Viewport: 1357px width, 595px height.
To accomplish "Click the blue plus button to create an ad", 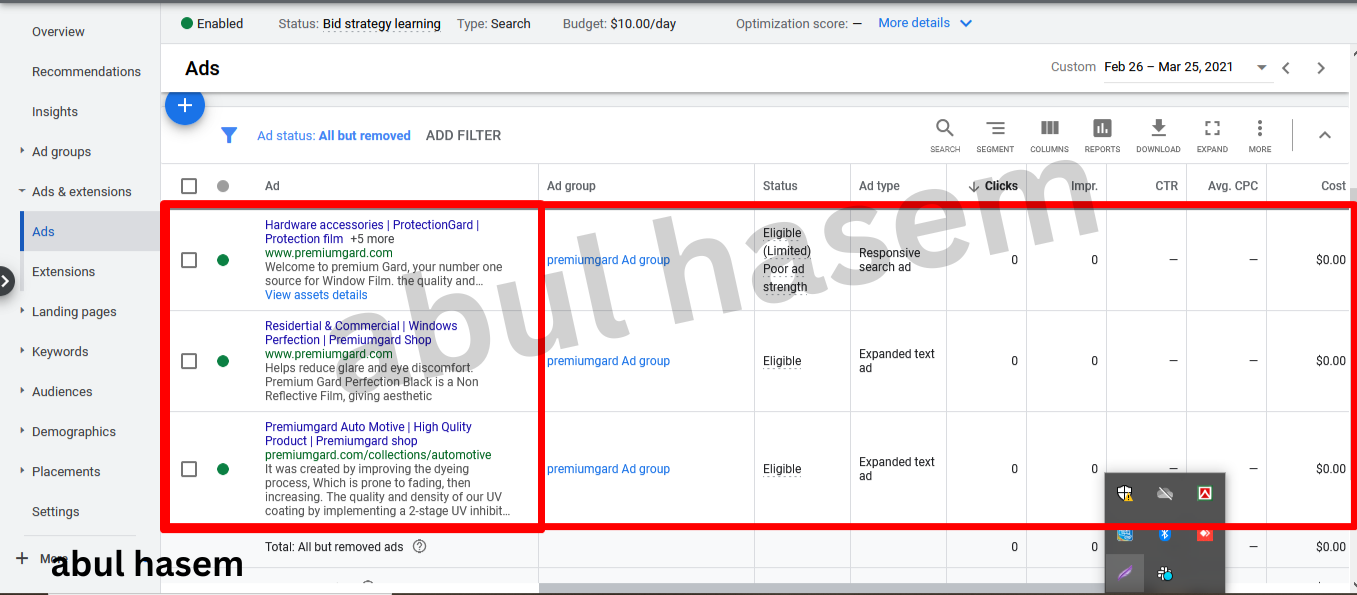I will 185,106.
